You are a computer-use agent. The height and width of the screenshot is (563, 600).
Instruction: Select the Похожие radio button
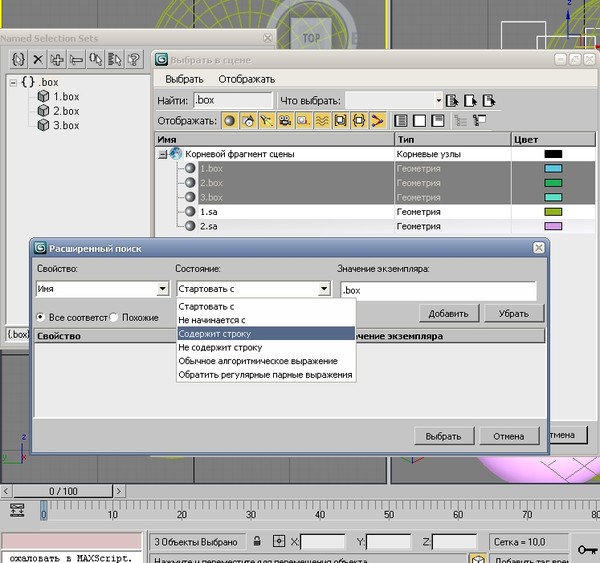tap(114, 317)
